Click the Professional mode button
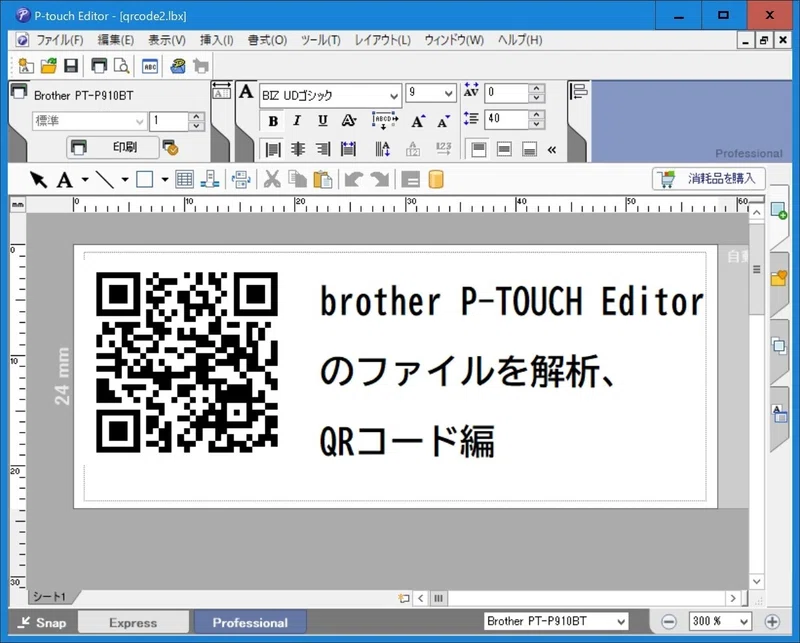The height and width of the screenshot is (643, 800). [x=250, y=623]
